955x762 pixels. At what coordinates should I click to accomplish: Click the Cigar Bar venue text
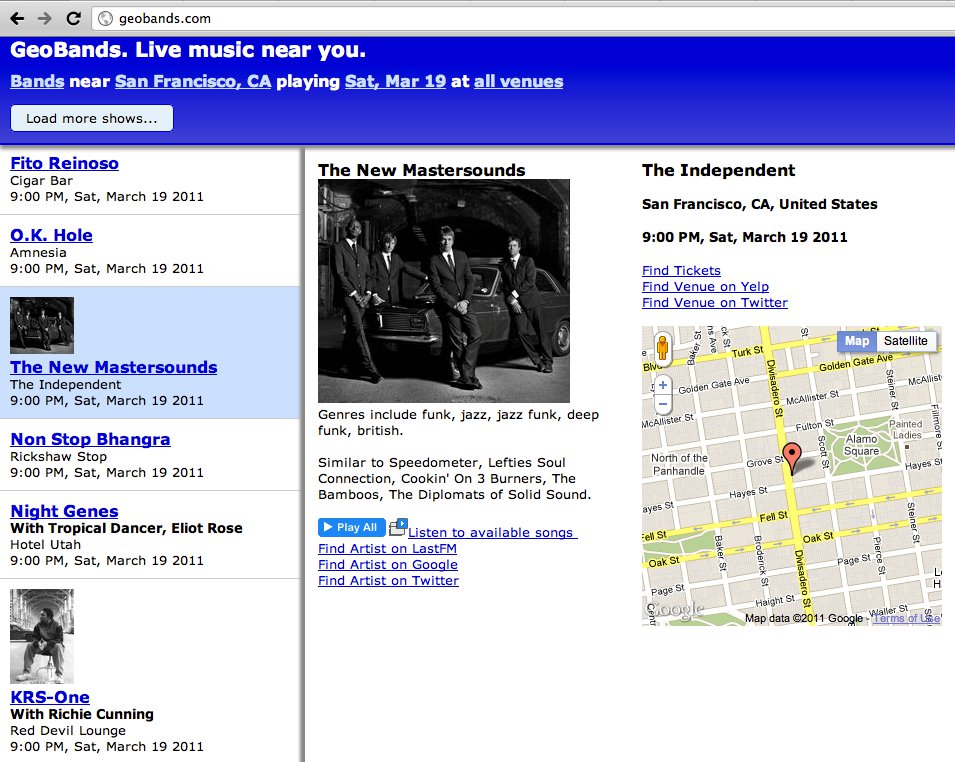(x=41, y=181)
